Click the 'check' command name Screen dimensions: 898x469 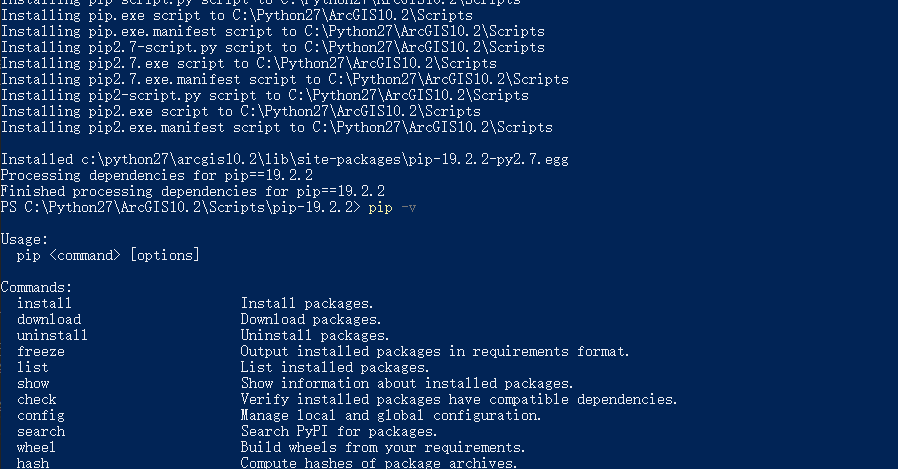pos(36,399)
